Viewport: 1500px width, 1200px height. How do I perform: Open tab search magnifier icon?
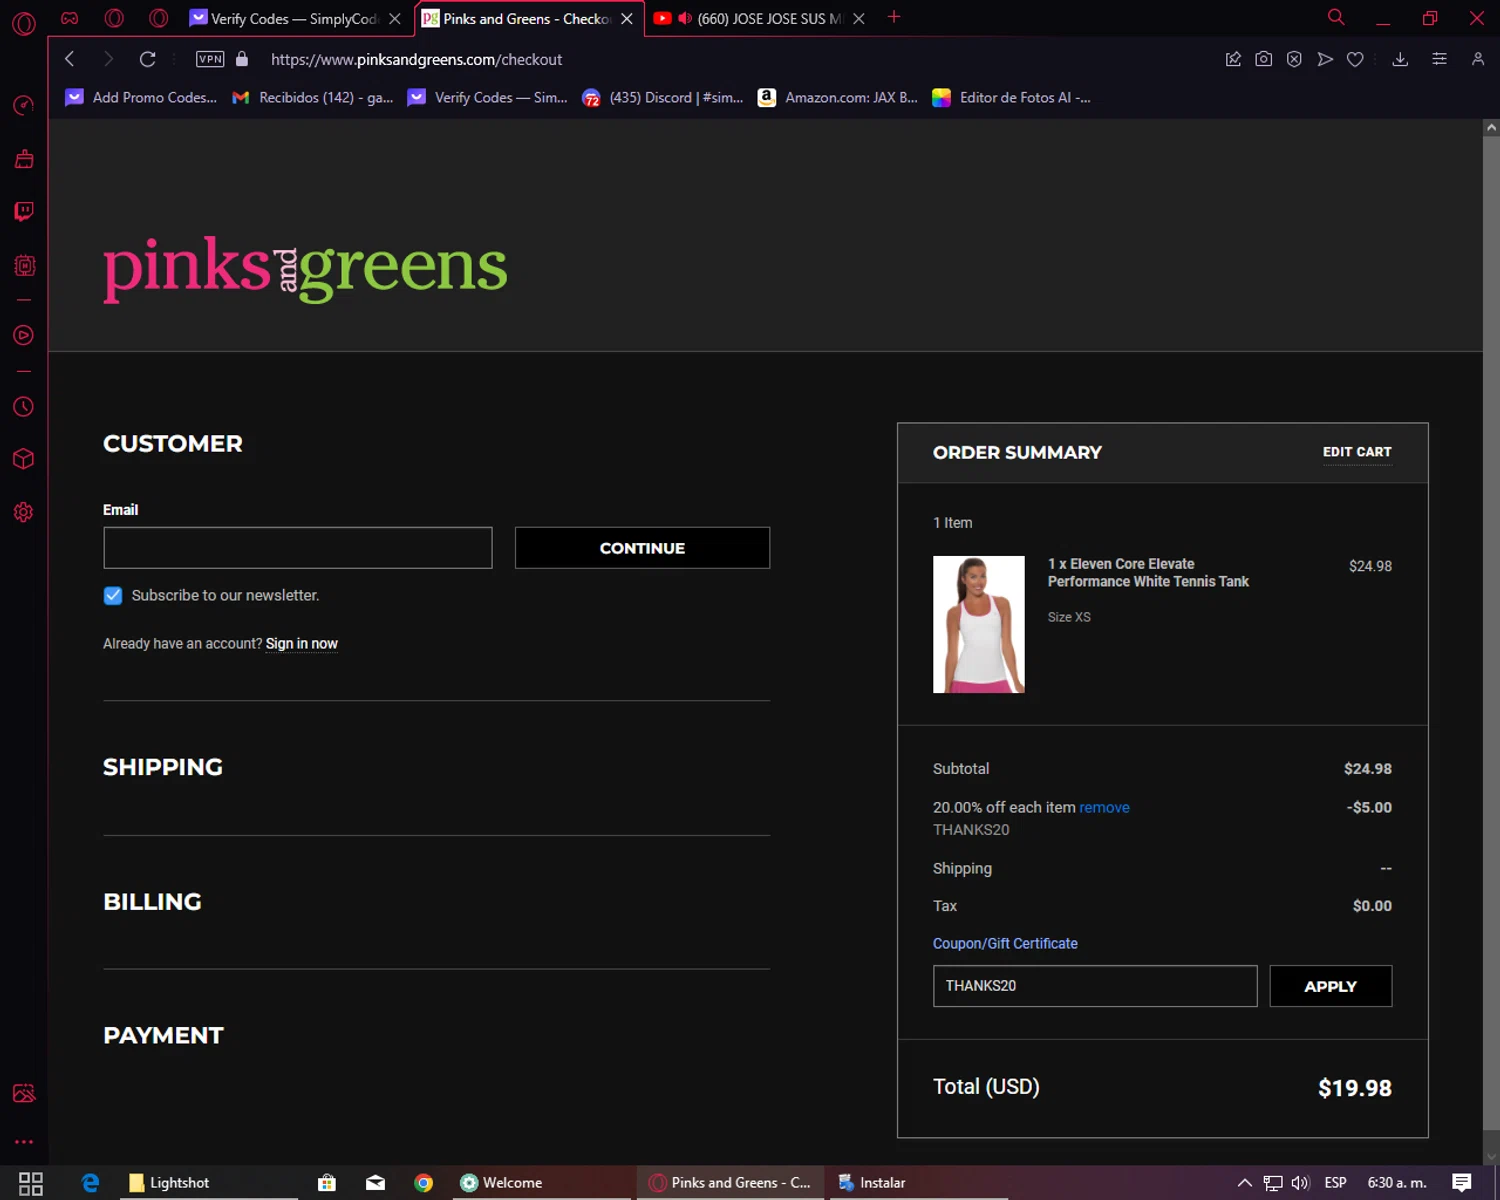1336,17
